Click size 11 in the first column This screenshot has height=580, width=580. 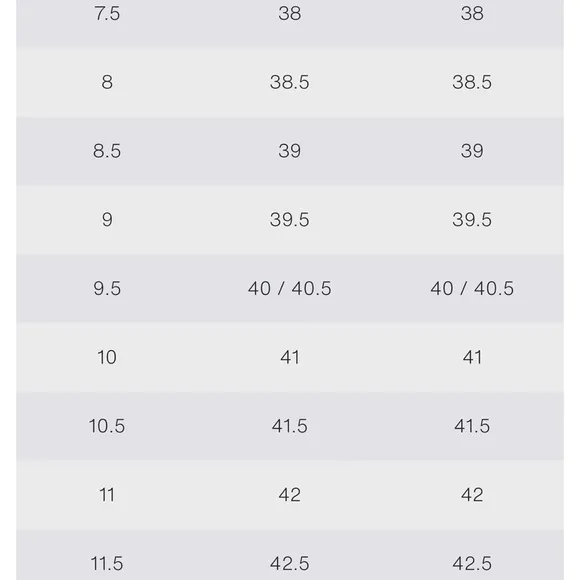[x=107, y=495]
